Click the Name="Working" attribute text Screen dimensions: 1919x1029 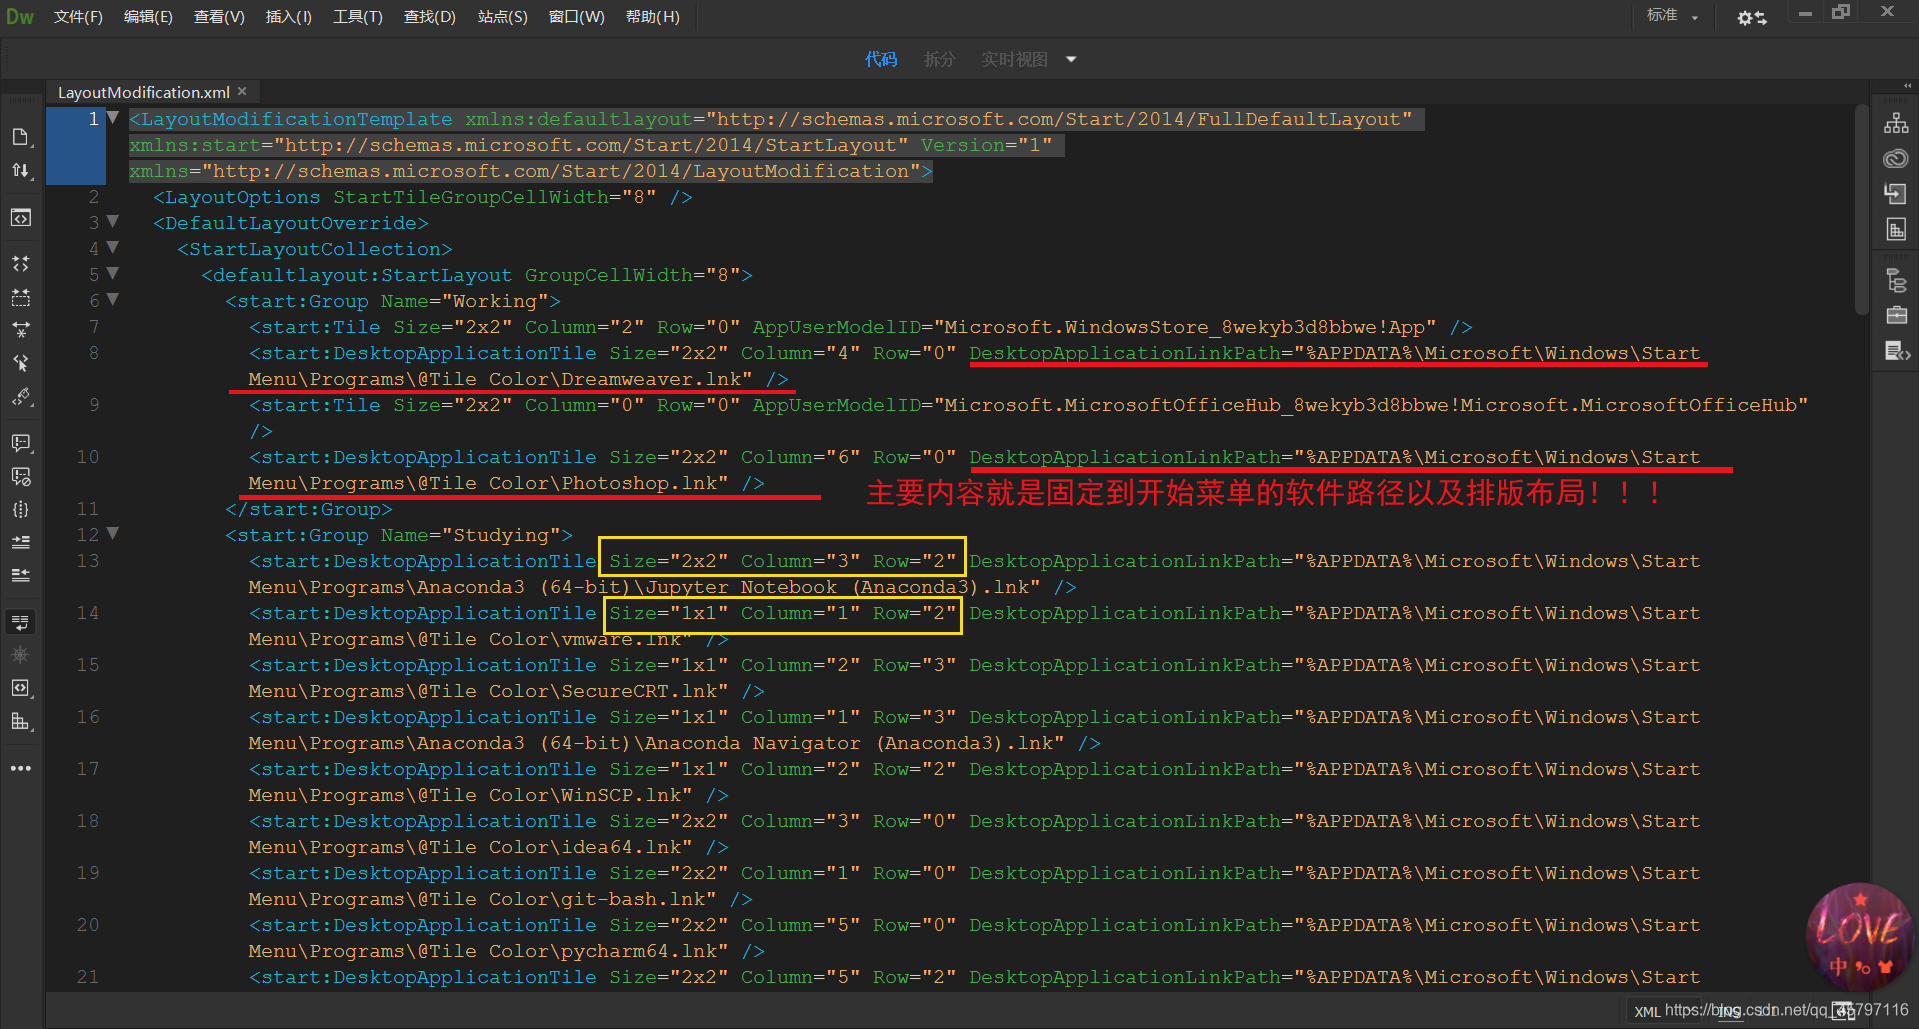[x=465, y=300]
